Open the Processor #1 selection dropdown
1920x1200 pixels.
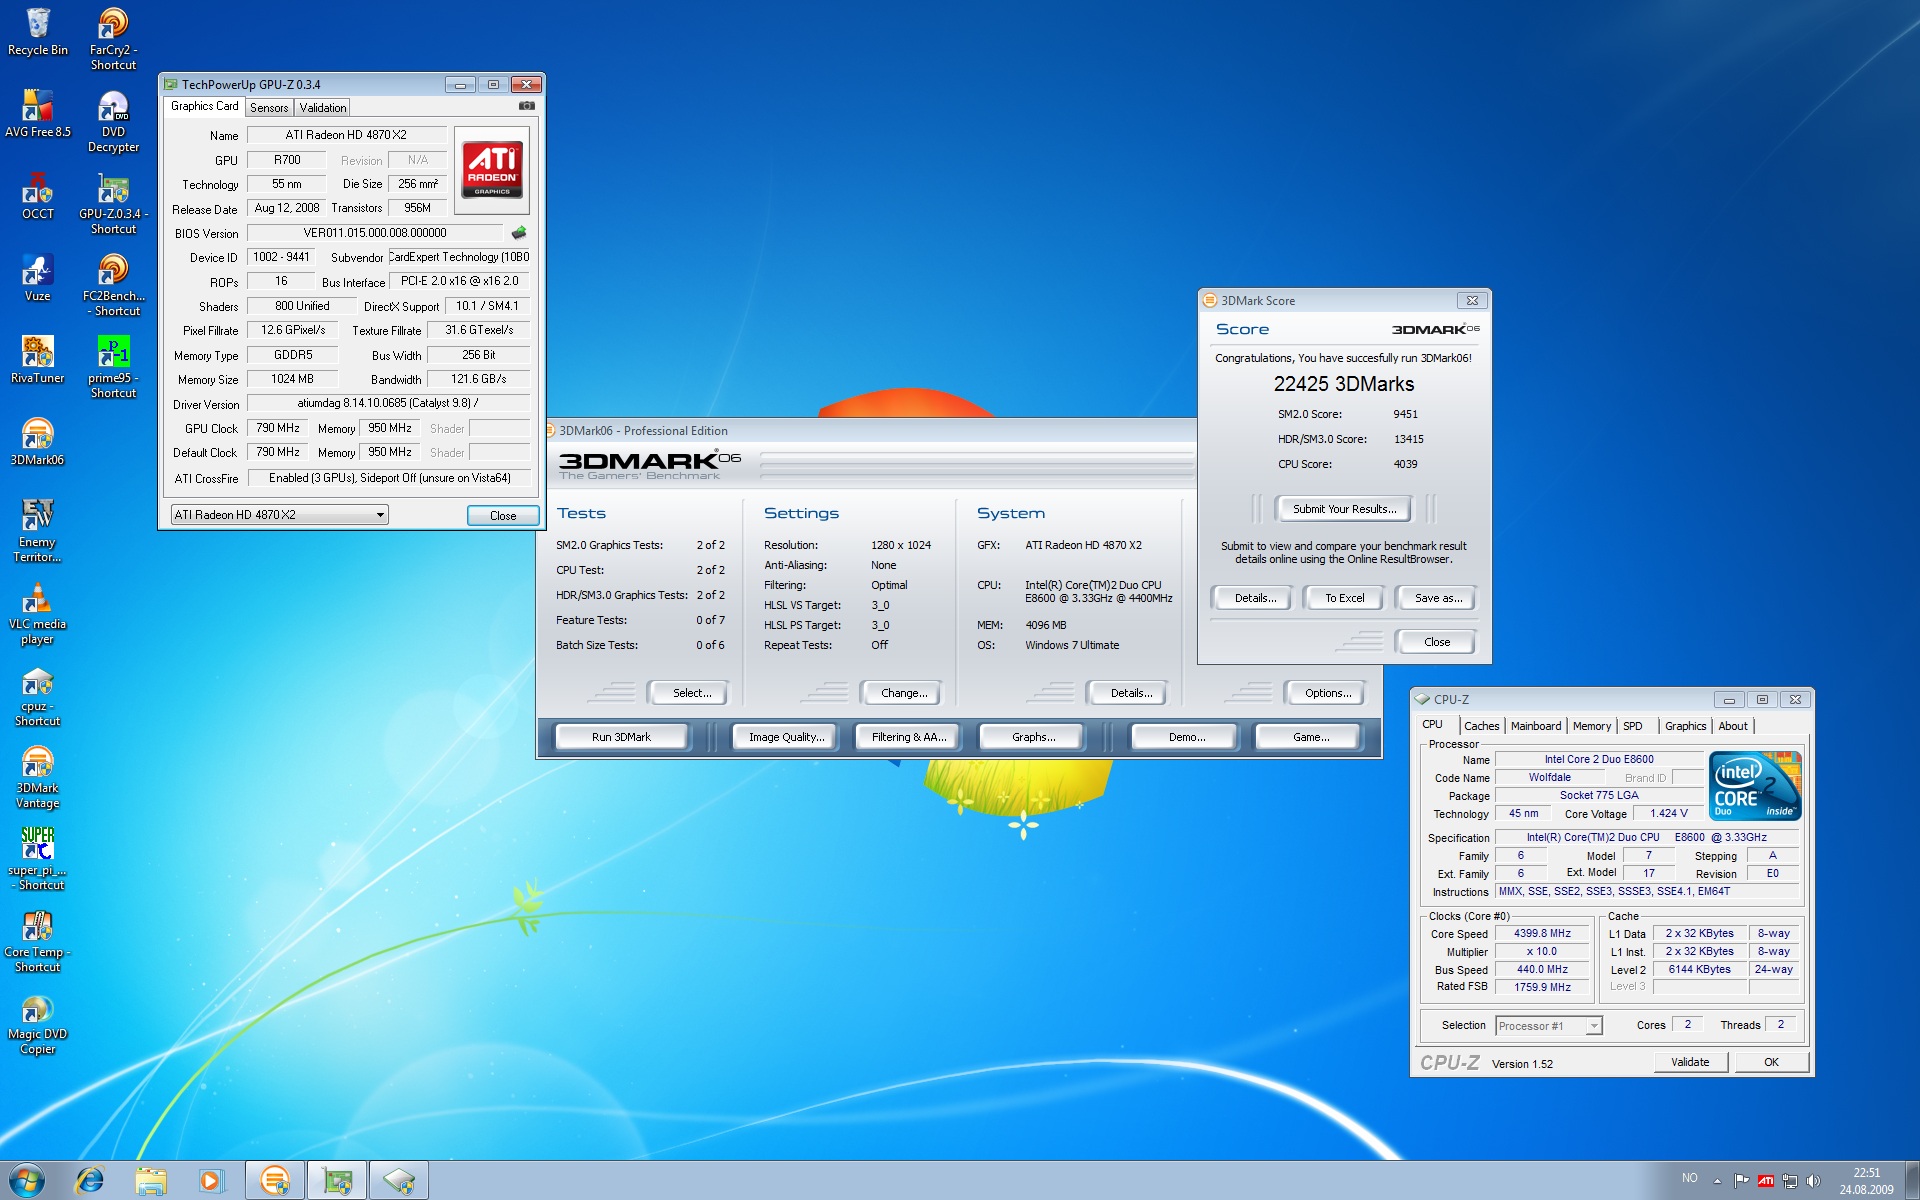point(1593,1026)
